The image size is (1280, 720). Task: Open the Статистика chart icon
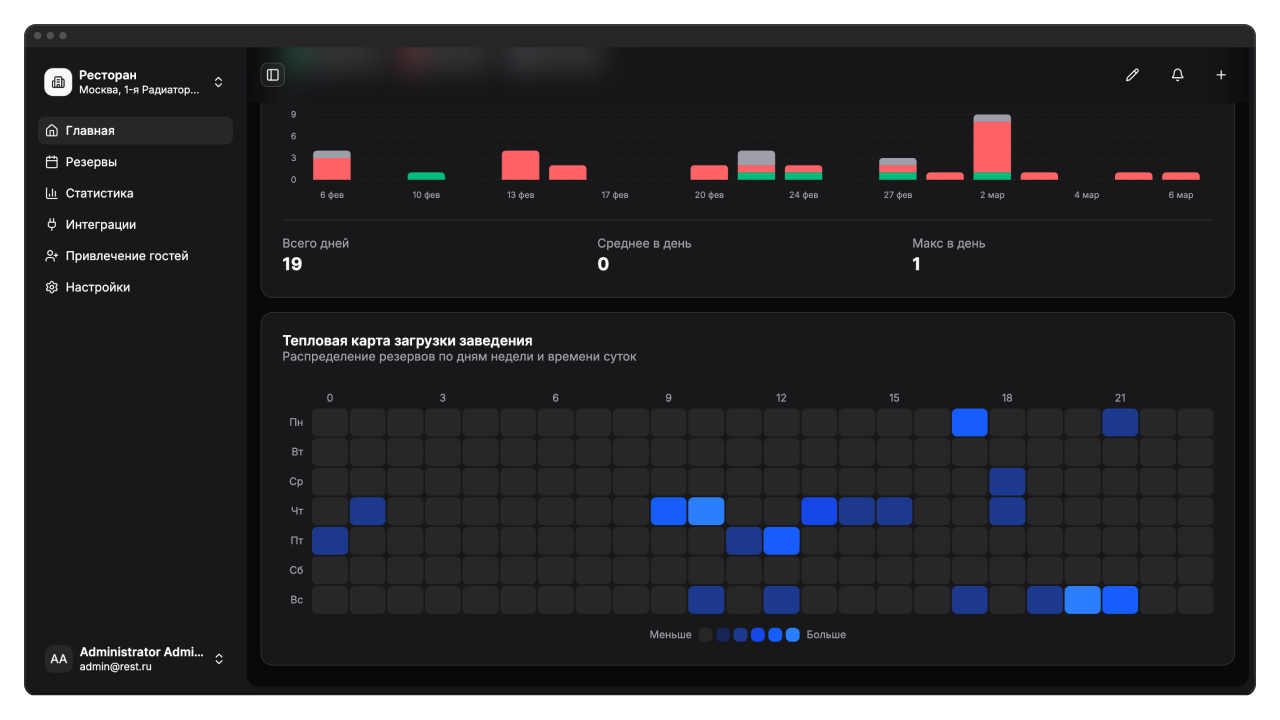(x=52, y=193)
